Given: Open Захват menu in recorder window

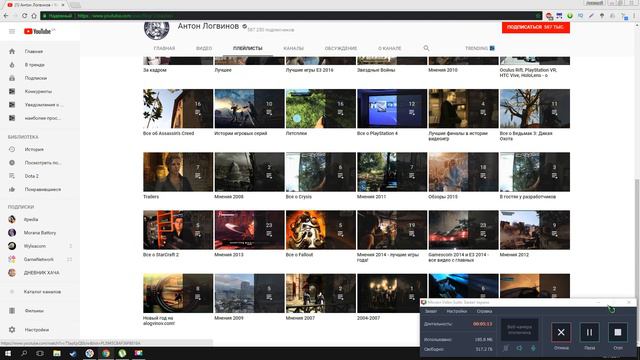Looking at the screenshot, I should (x=431, y=311).
